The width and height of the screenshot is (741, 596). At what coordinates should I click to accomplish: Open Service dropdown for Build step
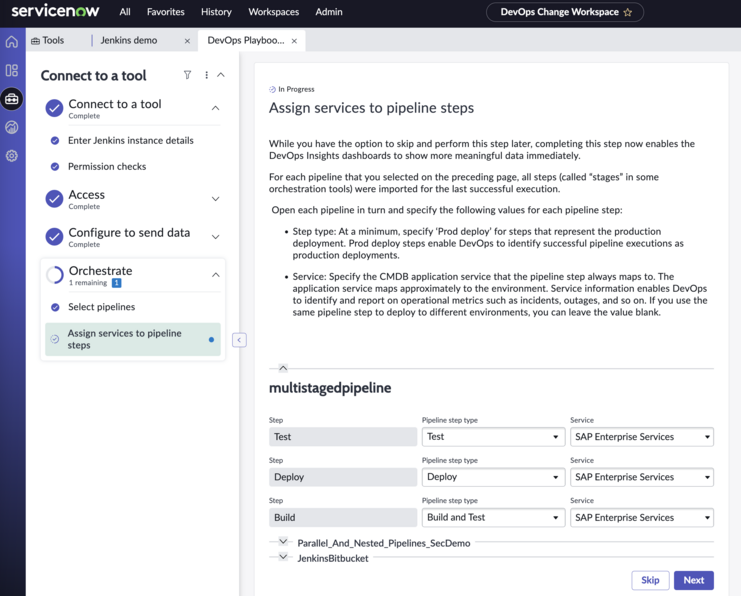[x=642, y=518]
